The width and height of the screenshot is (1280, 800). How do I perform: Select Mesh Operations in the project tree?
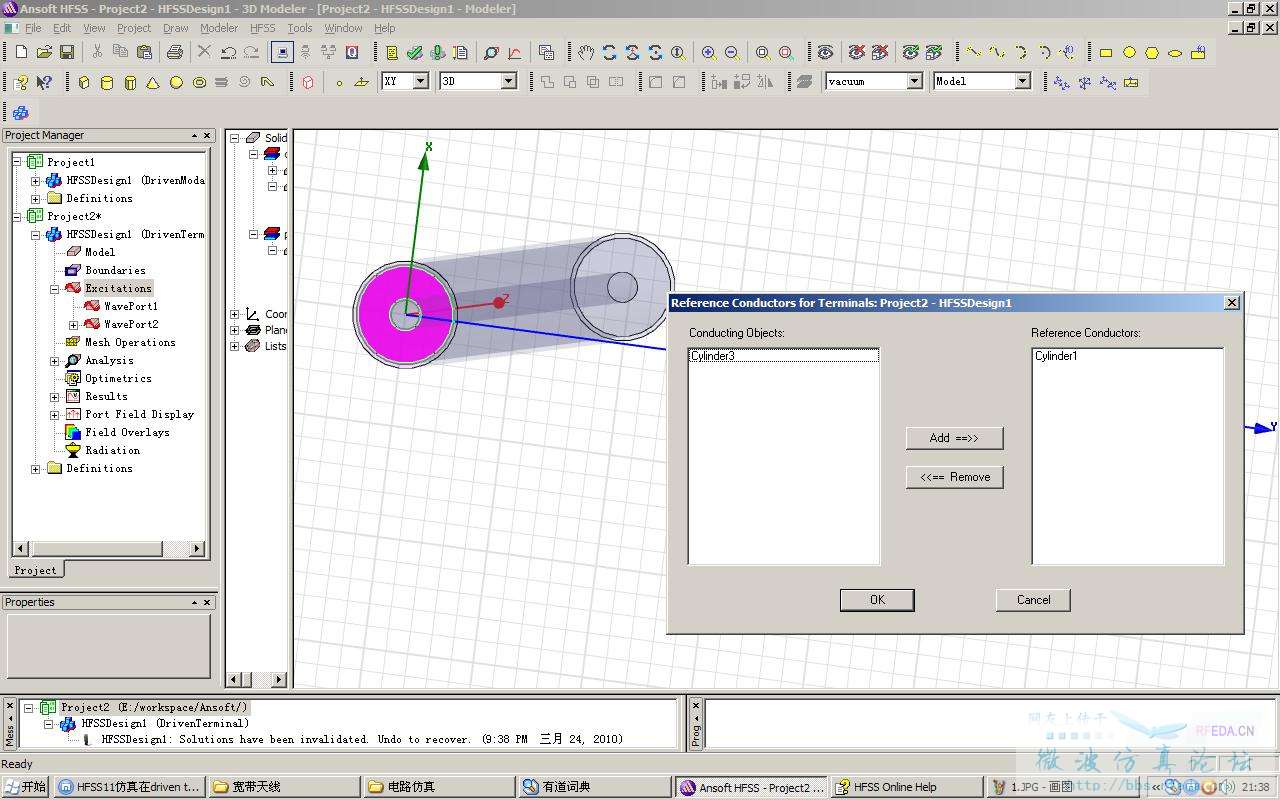129,342
